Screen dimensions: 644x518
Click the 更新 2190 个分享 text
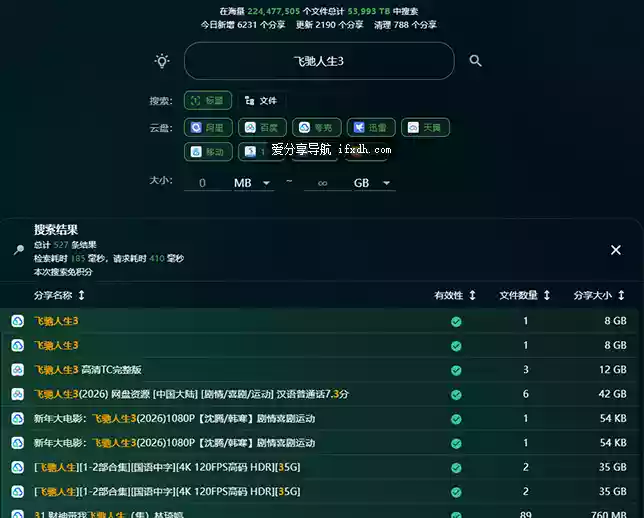(x=329, y=25)
